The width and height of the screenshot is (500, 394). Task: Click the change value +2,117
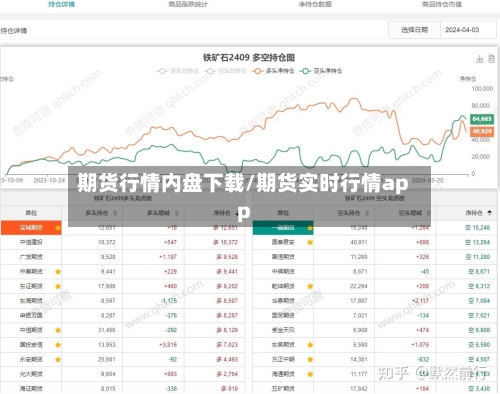point(420,301)
